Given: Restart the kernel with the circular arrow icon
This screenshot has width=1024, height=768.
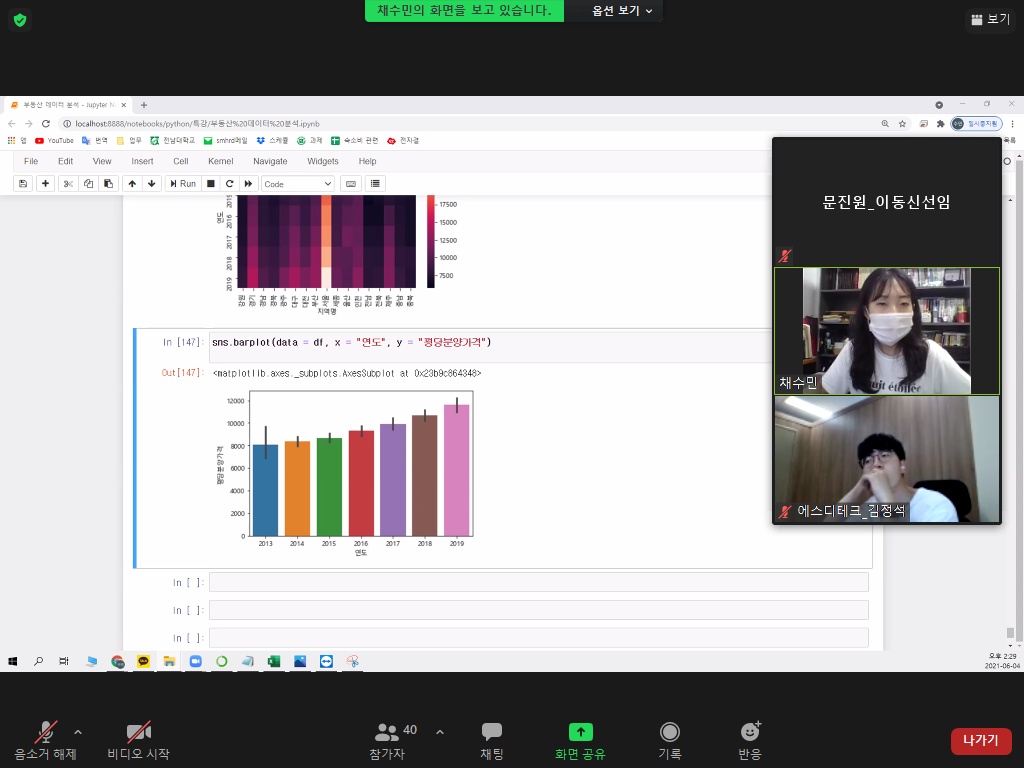Looking at the screenshot, I should click(x=229, y=184).
